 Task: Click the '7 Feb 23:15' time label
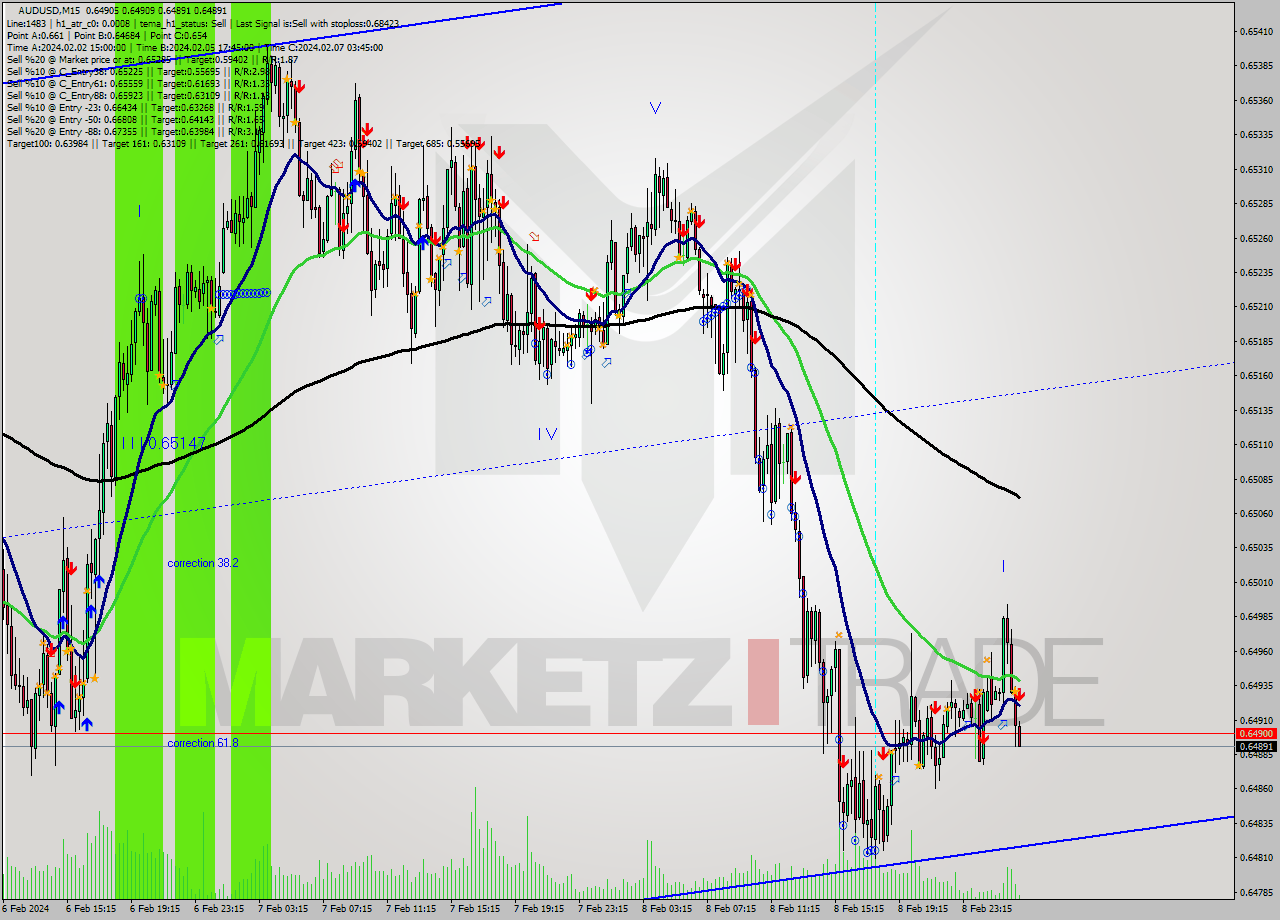(603, 909)
